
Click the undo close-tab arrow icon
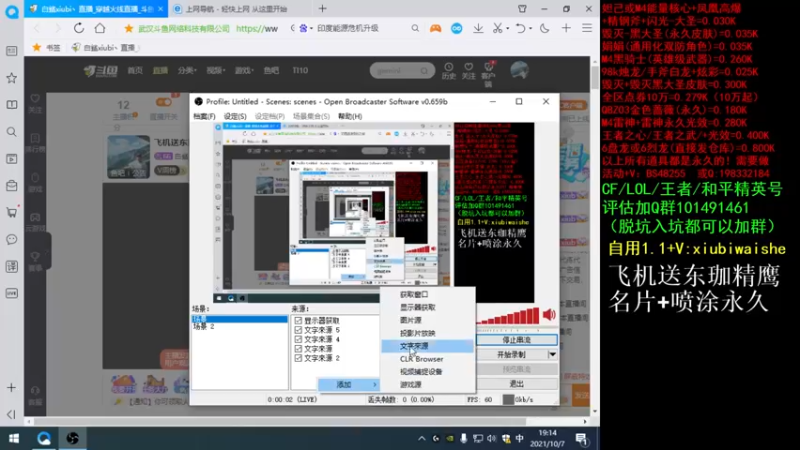pyautogui.click(x=520, y=29)
